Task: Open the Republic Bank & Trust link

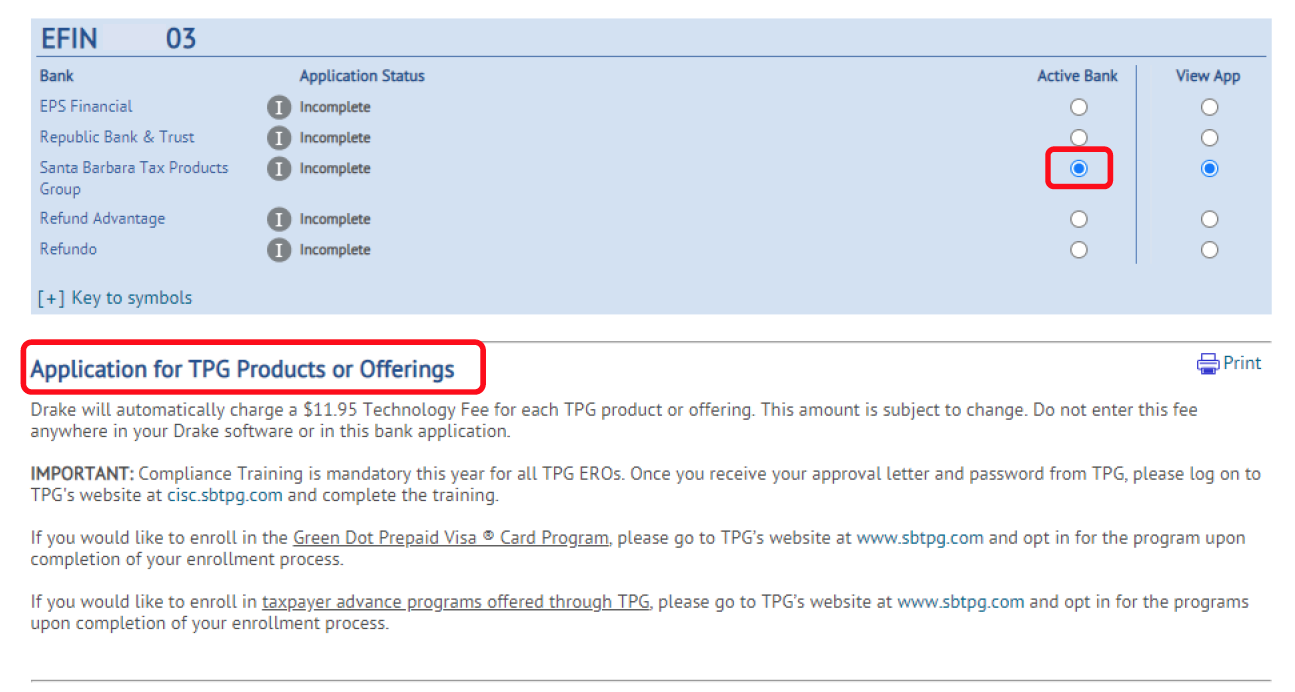Action: pos(117,137)
